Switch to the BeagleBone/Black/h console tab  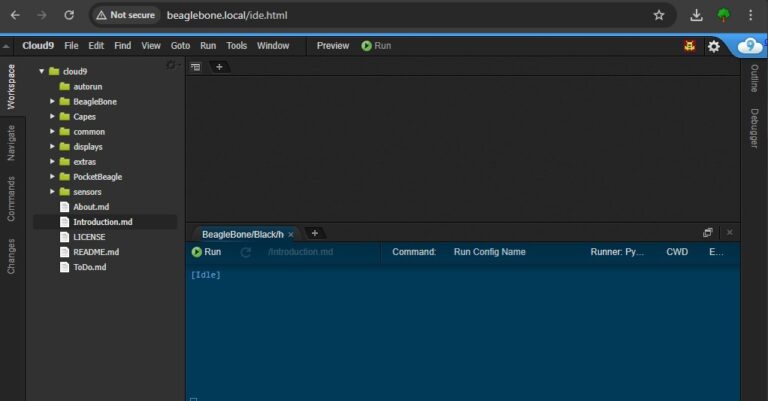point(241,234)
